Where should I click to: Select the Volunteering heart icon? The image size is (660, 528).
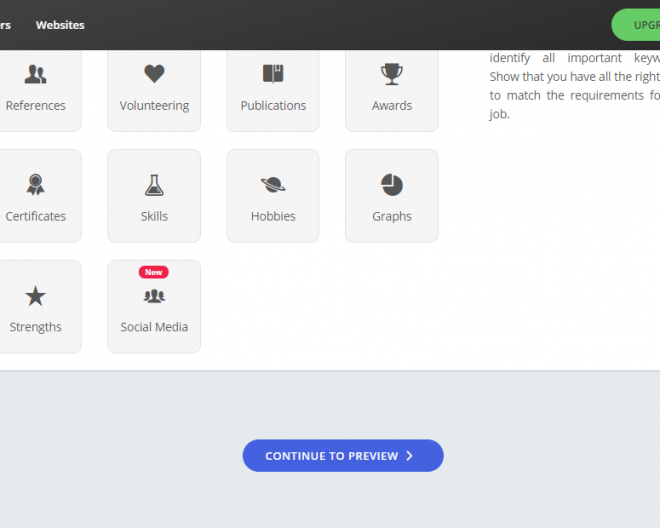[154, 74]
